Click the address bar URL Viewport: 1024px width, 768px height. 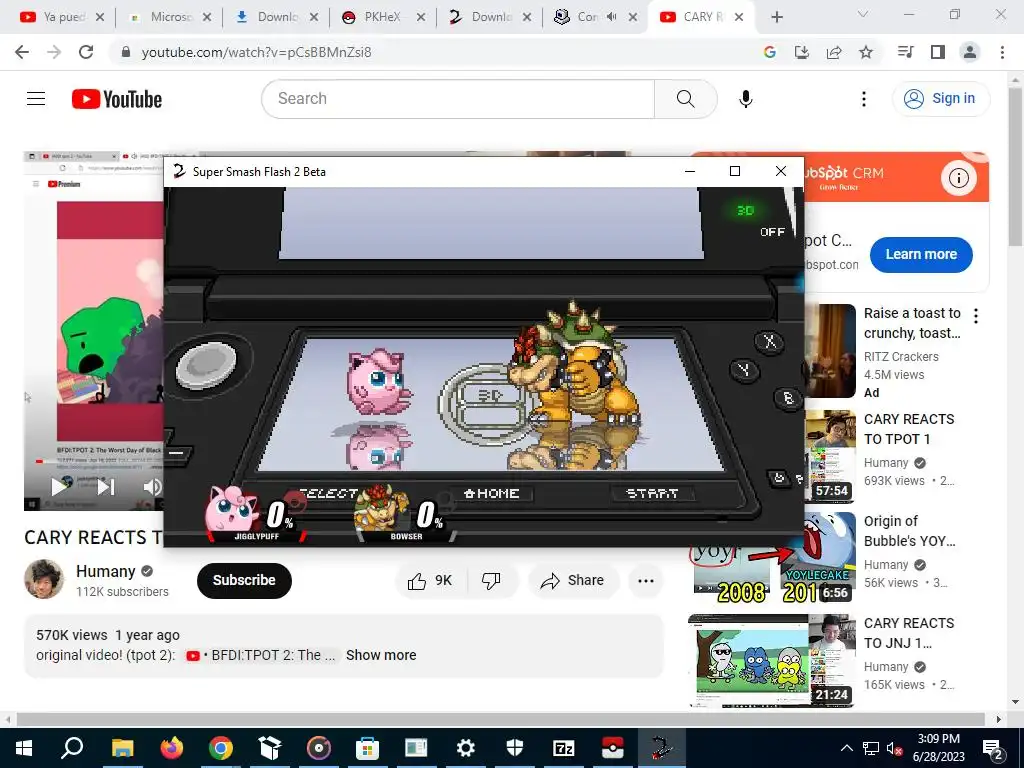click(x=257, y=52)
